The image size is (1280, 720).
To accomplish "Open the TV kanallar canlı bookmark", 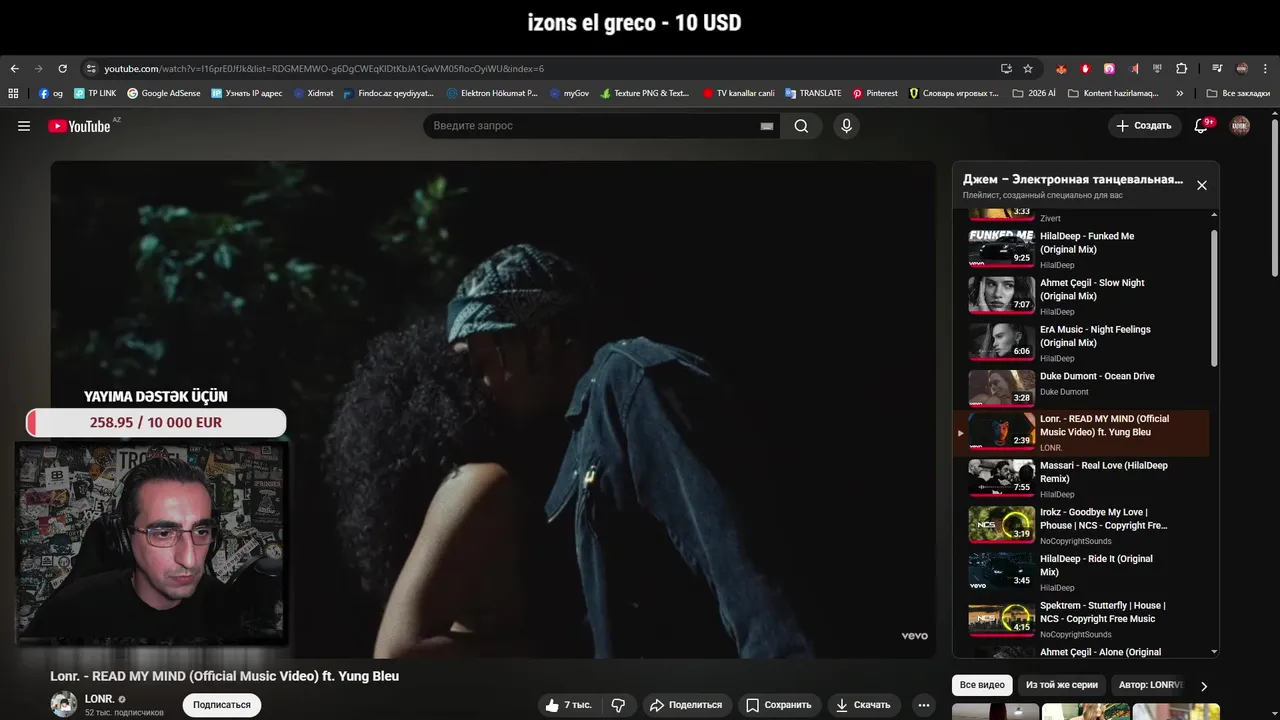I will (738, 93).
